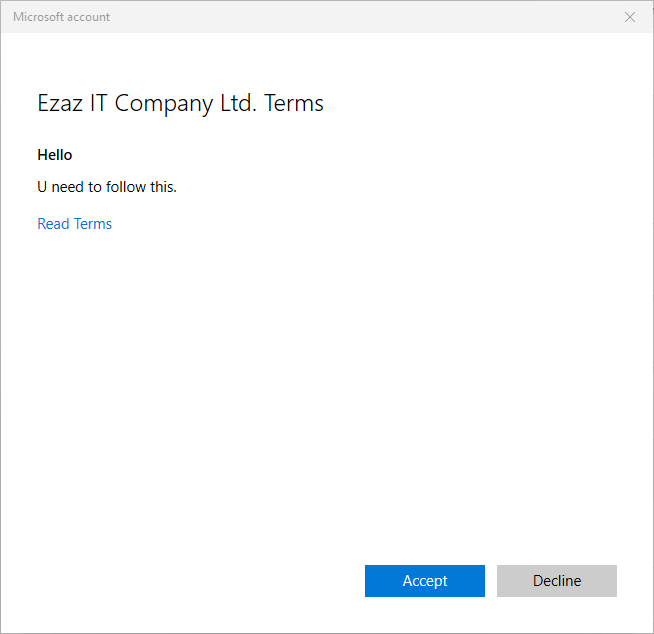Click the 'U need to follow this.' sentence
This screenshot has height=634, width=654.
[x=107, y=187]
